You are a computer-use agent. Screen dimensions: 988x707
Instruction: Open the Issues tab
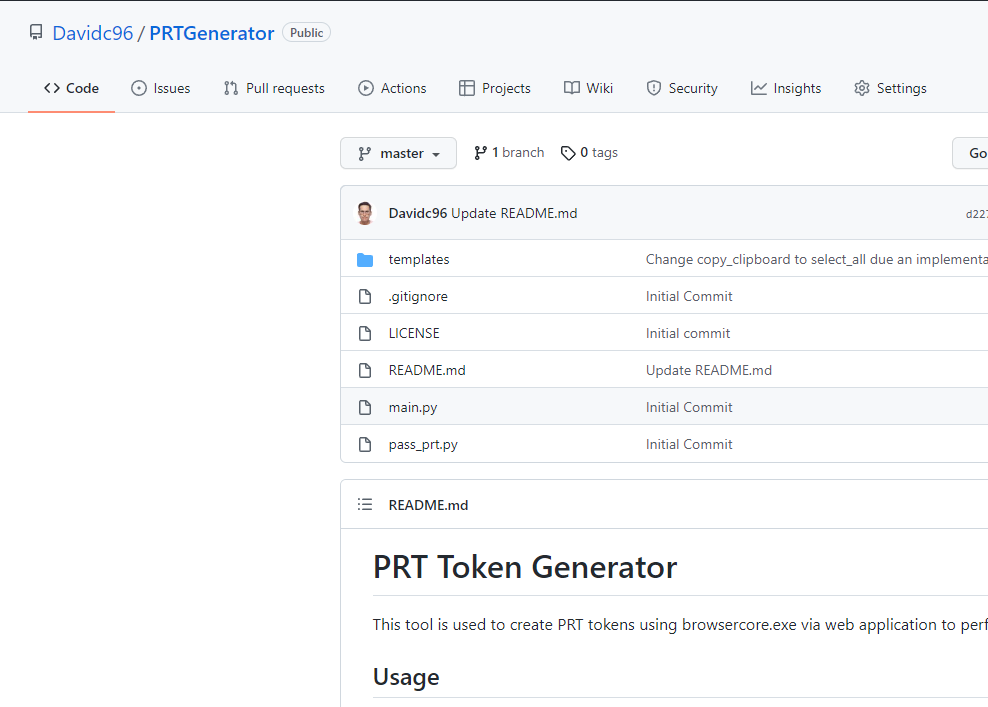pyautogui.click(x=161, y=88)
